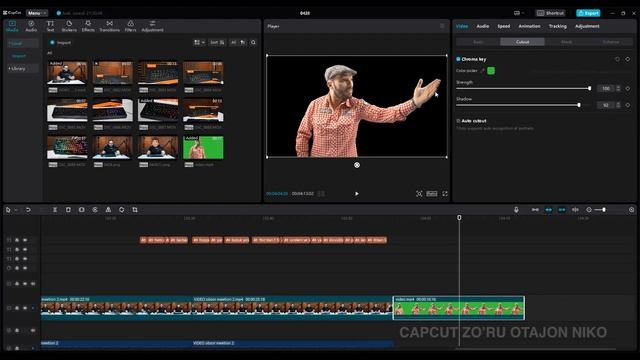The height and width of the screenshot is (360, 640).
Task: Click the Delete clip trash icon
Action: click(68, 210)
